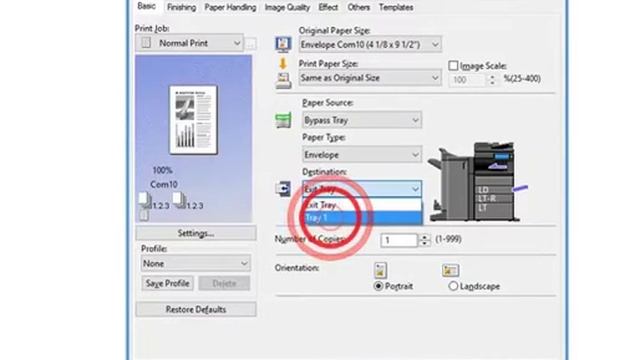The width and height of the screenshot is (640, 360).
Task: Open the Templates tab
Action: coord(396,7)
